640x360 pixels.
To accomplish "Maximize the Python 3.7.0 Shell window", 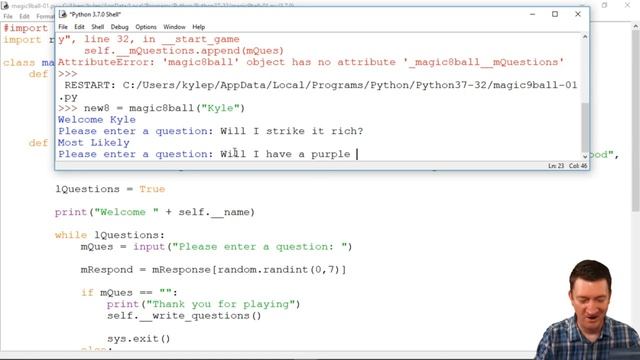I will [x=555, y=14].
